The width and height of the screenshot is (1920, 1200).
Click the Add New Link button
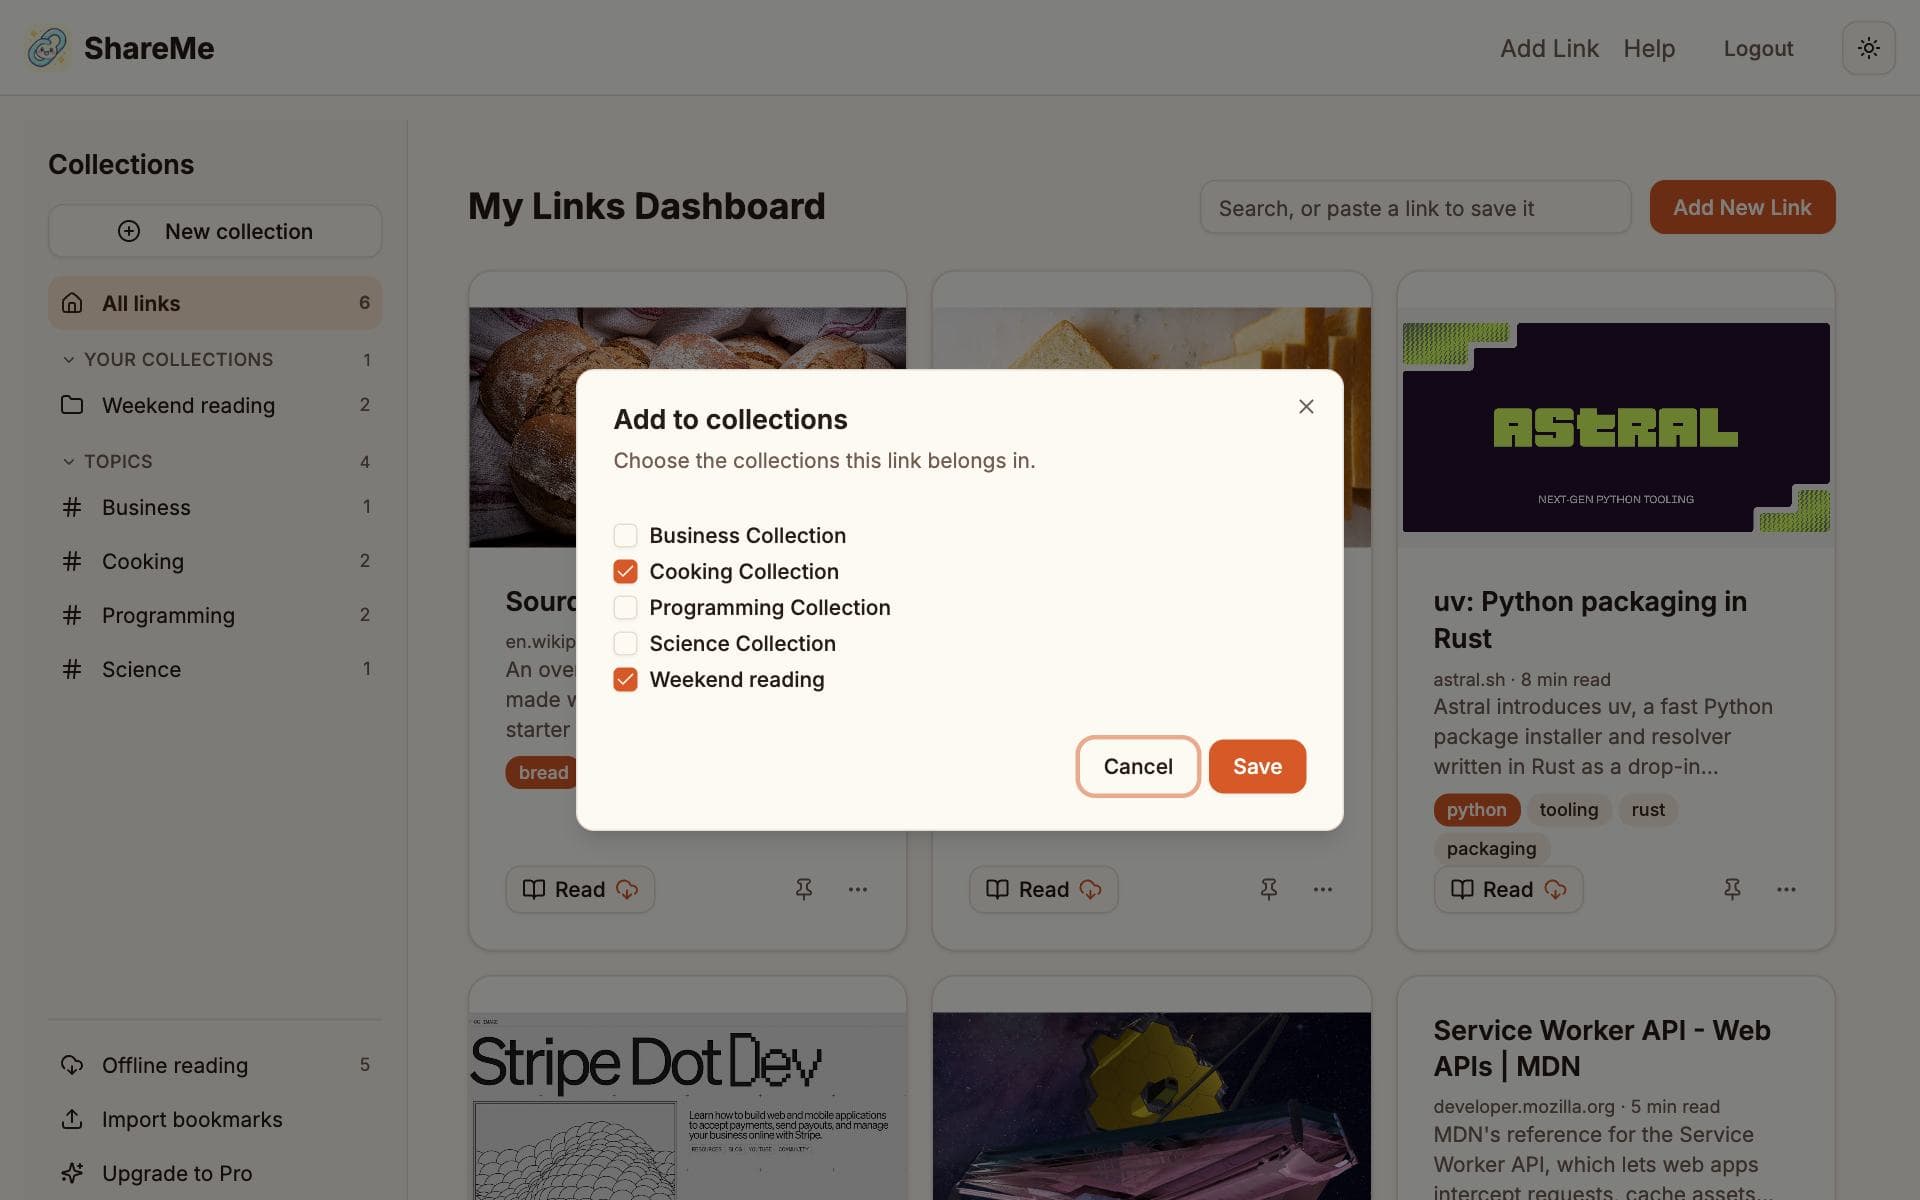(1742, 207)
